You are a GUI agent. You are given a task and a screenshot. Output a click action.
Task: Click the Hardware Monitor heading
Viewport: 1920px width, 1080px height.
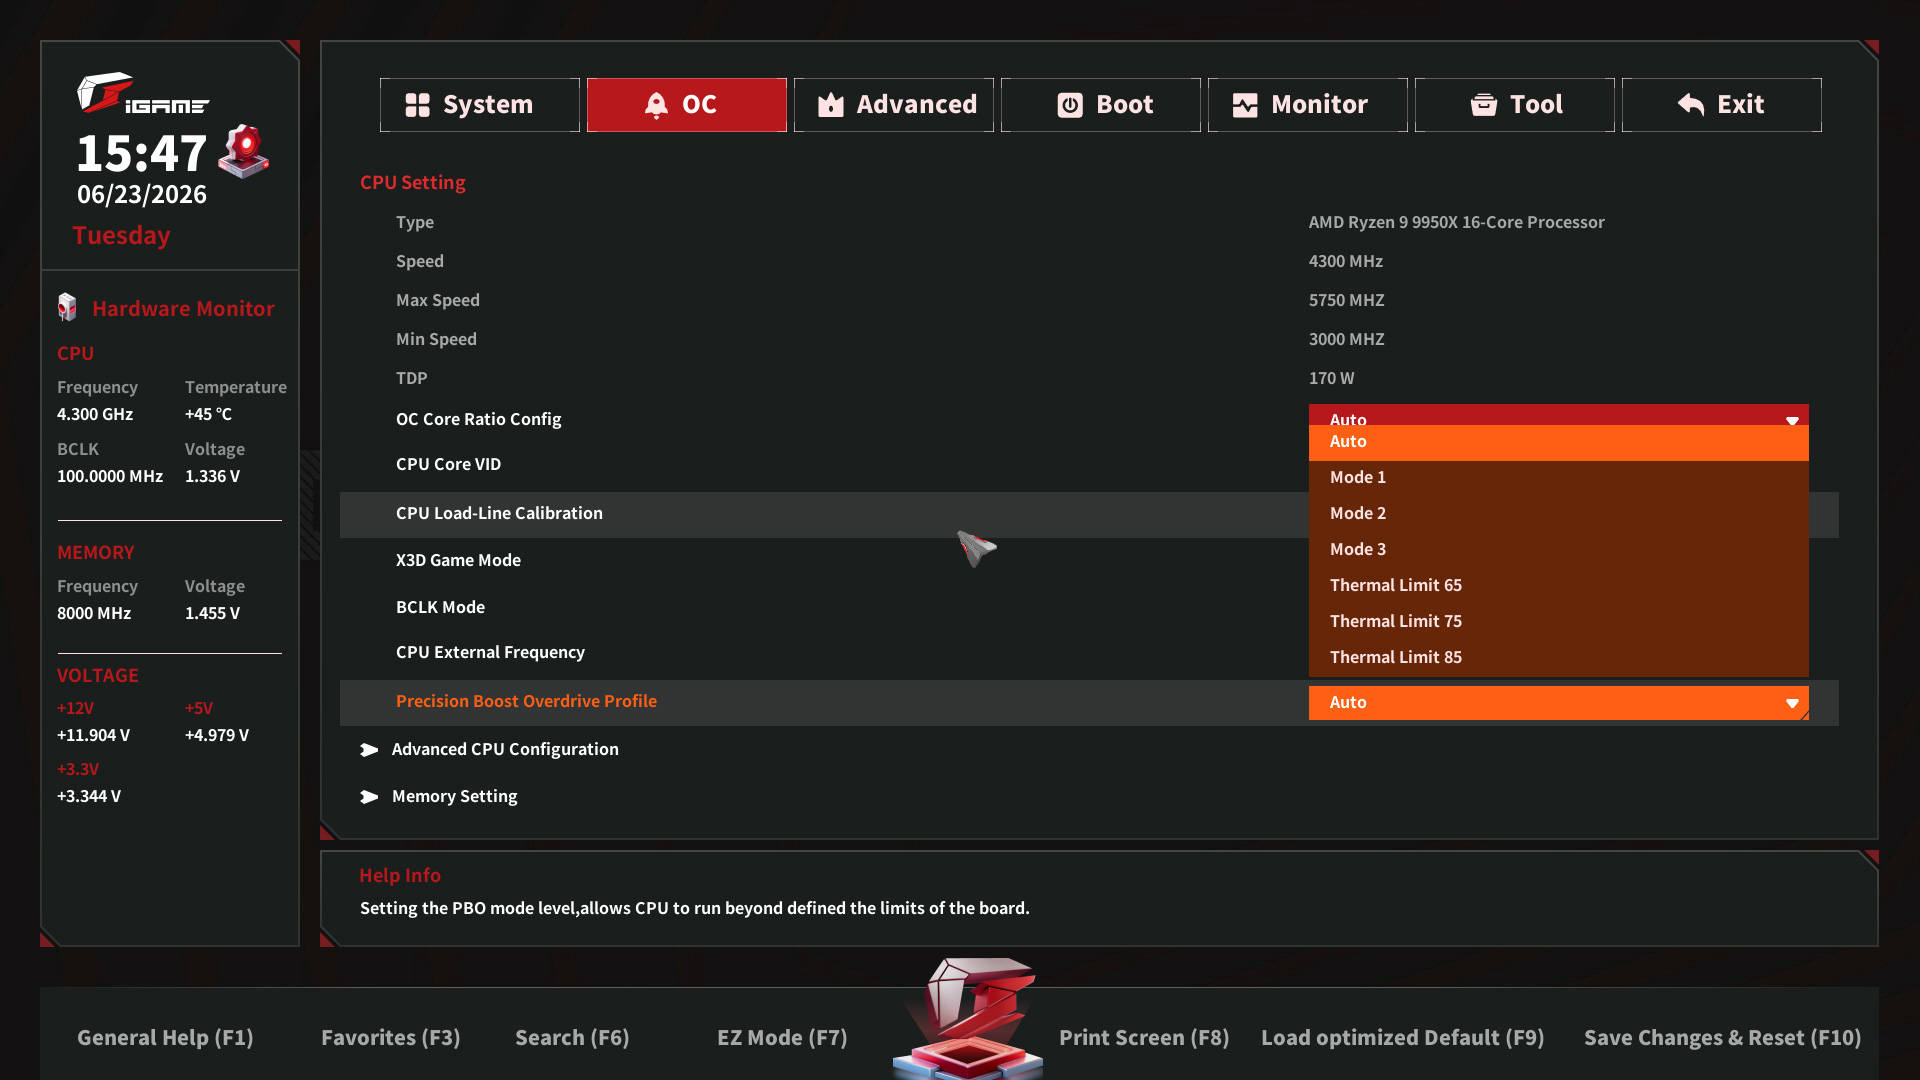[183, 309]
